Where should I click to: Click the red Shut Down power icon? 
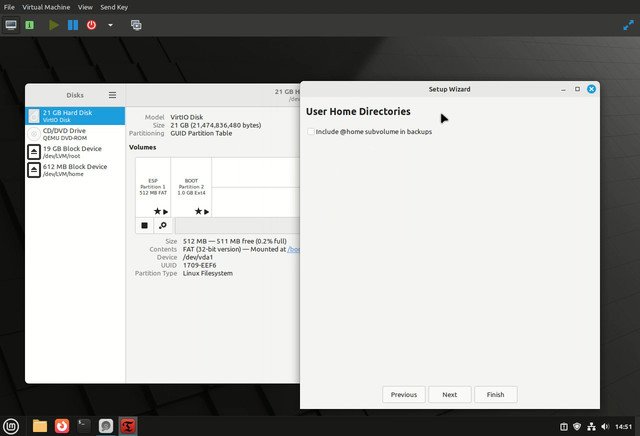[x=91, y=25]
